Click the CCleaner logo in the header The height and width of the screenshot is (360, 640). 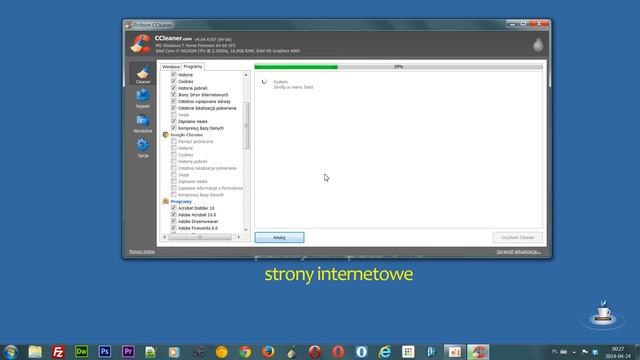[141, 44]
